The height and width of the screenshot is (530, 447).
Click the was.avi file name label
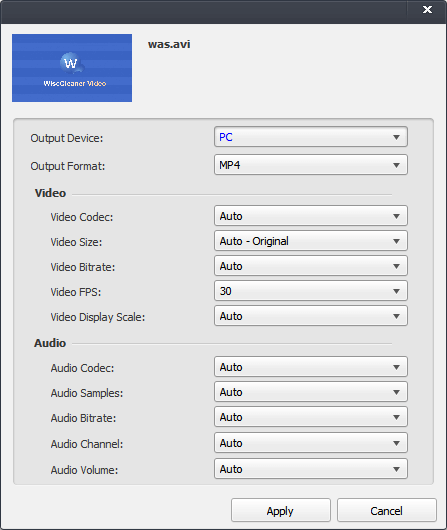point(169,44)
